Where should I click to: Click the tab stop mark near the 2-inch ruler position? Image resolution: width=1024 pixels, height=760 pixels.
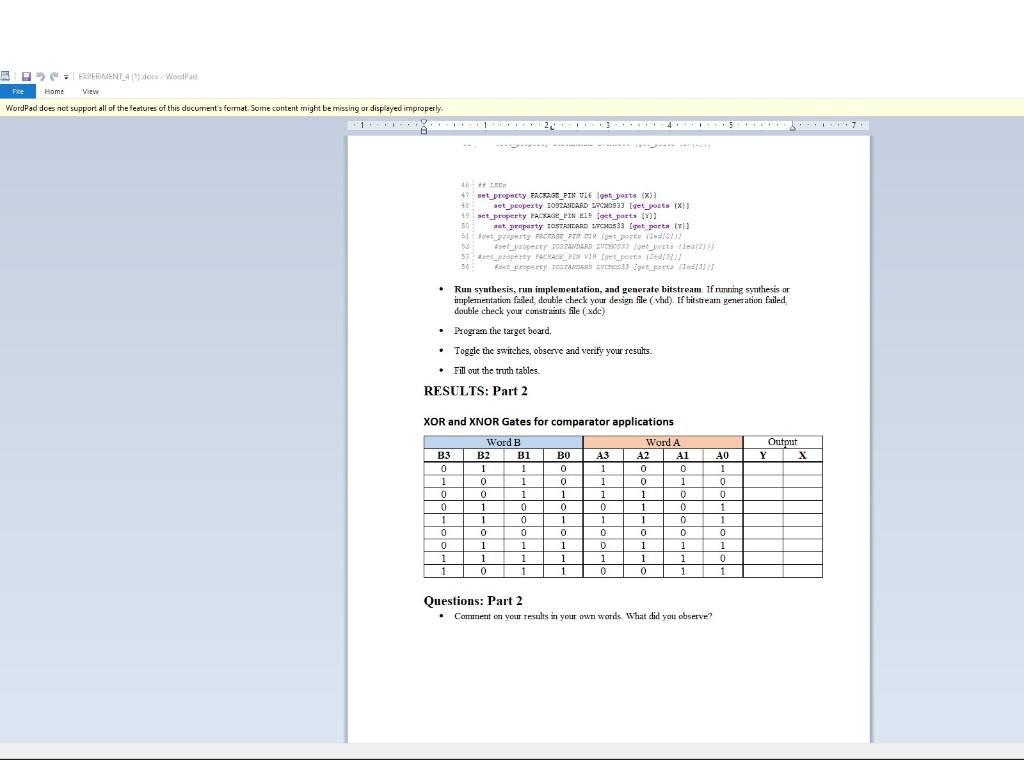coord(552,129)
